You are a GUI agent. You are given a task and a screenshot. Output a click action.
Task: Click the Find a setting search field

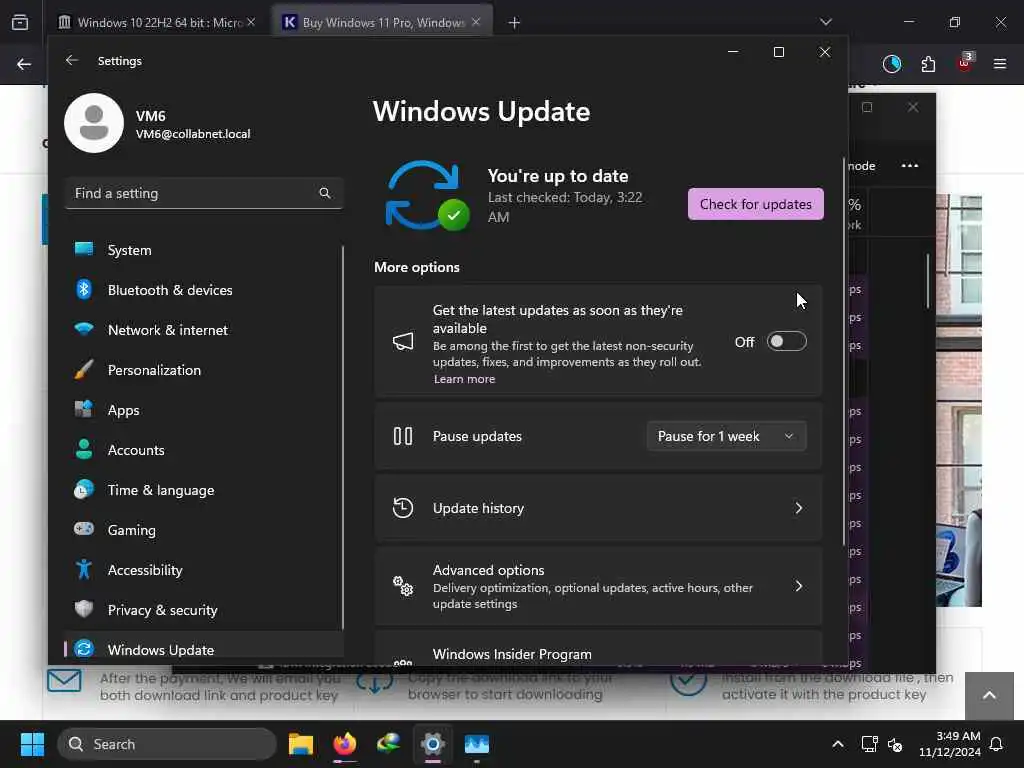coord(204,193)
